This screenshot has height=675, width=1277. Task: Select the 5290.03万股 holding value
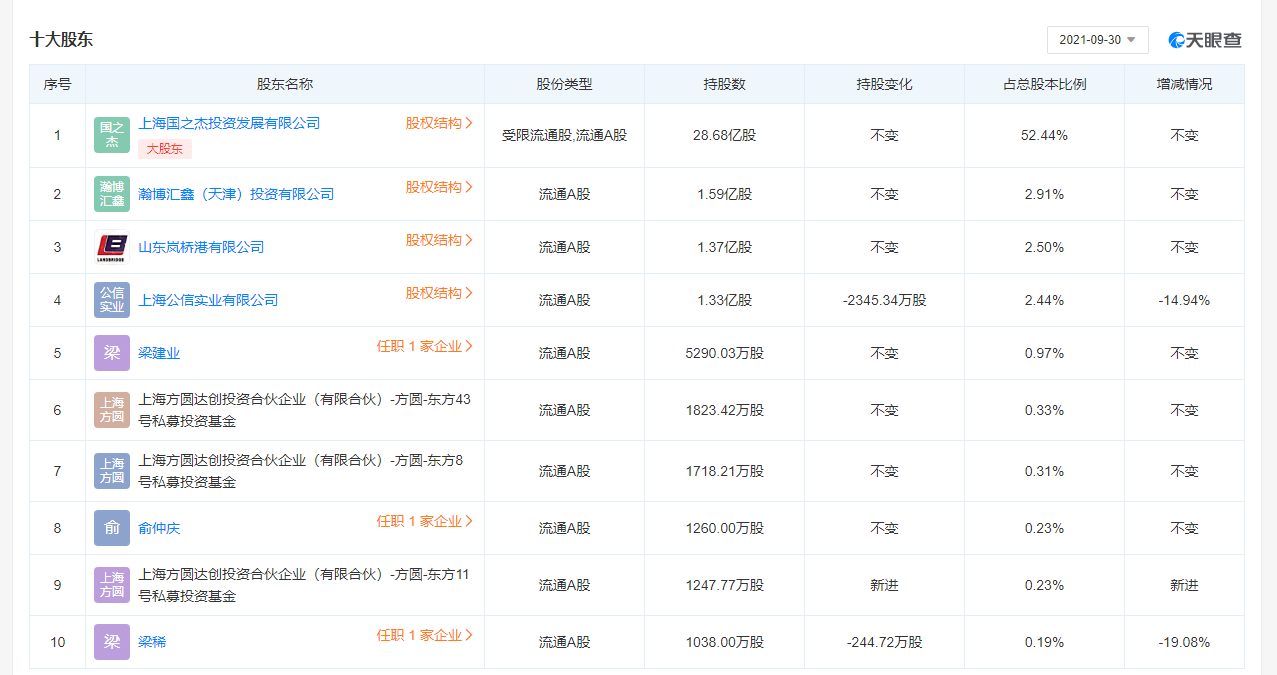pos(725,353)
